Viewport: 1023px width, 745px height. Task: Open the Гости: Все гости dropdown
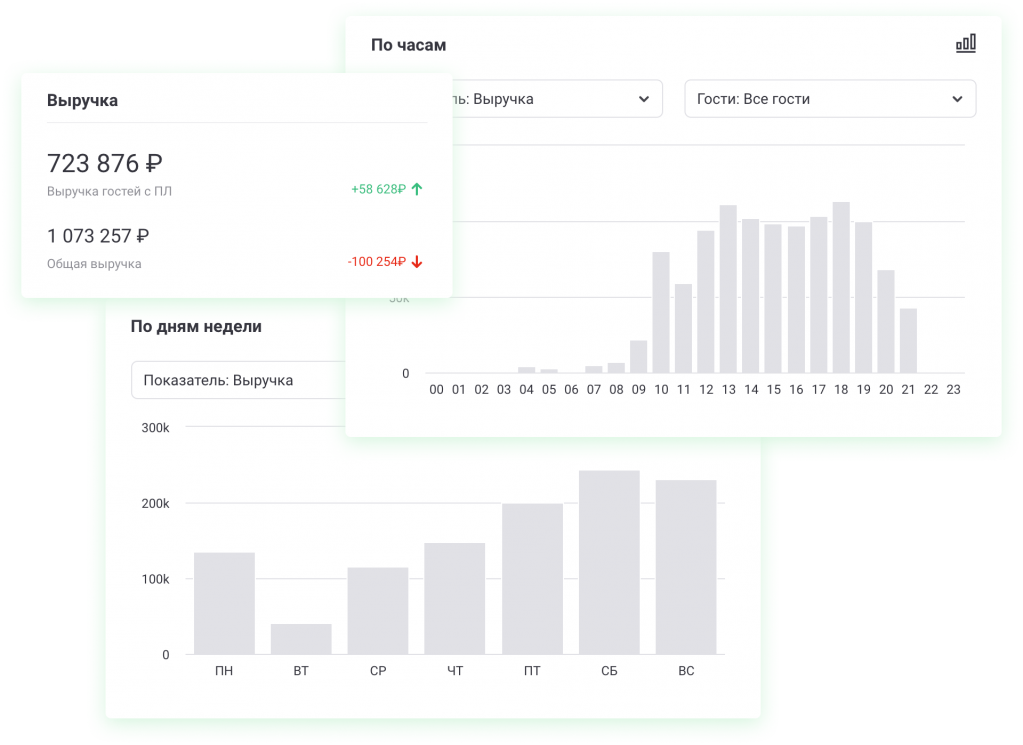(829, 99)
